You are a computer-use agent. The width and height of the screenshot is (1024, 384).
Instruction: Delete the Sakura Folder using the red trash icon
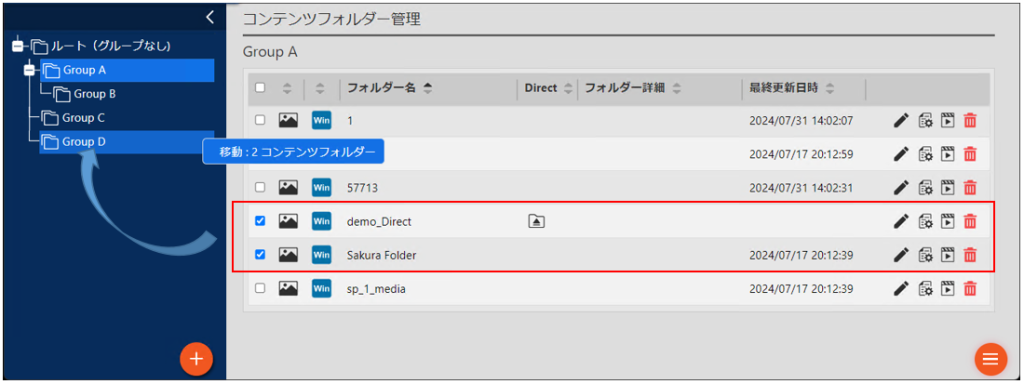(970, 255)
